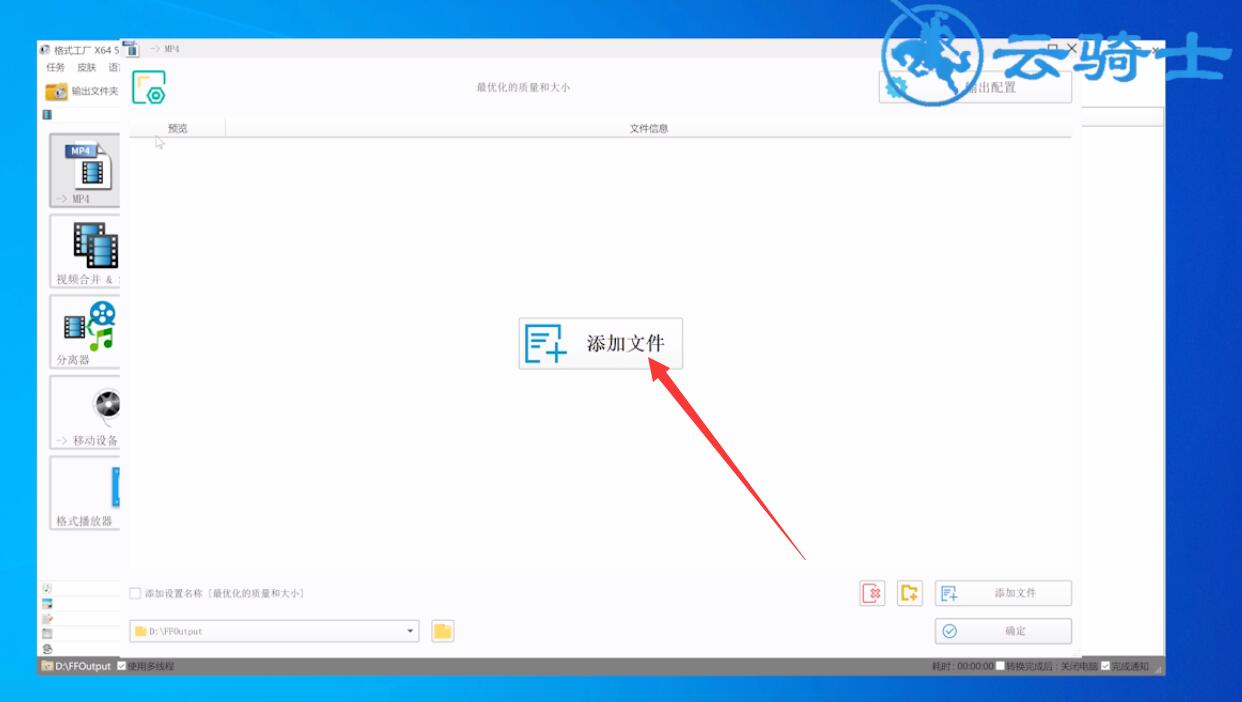Viewport: 1242px width, 702px height.
Task: Click the 预览 column header
Action: click(177, 128)
